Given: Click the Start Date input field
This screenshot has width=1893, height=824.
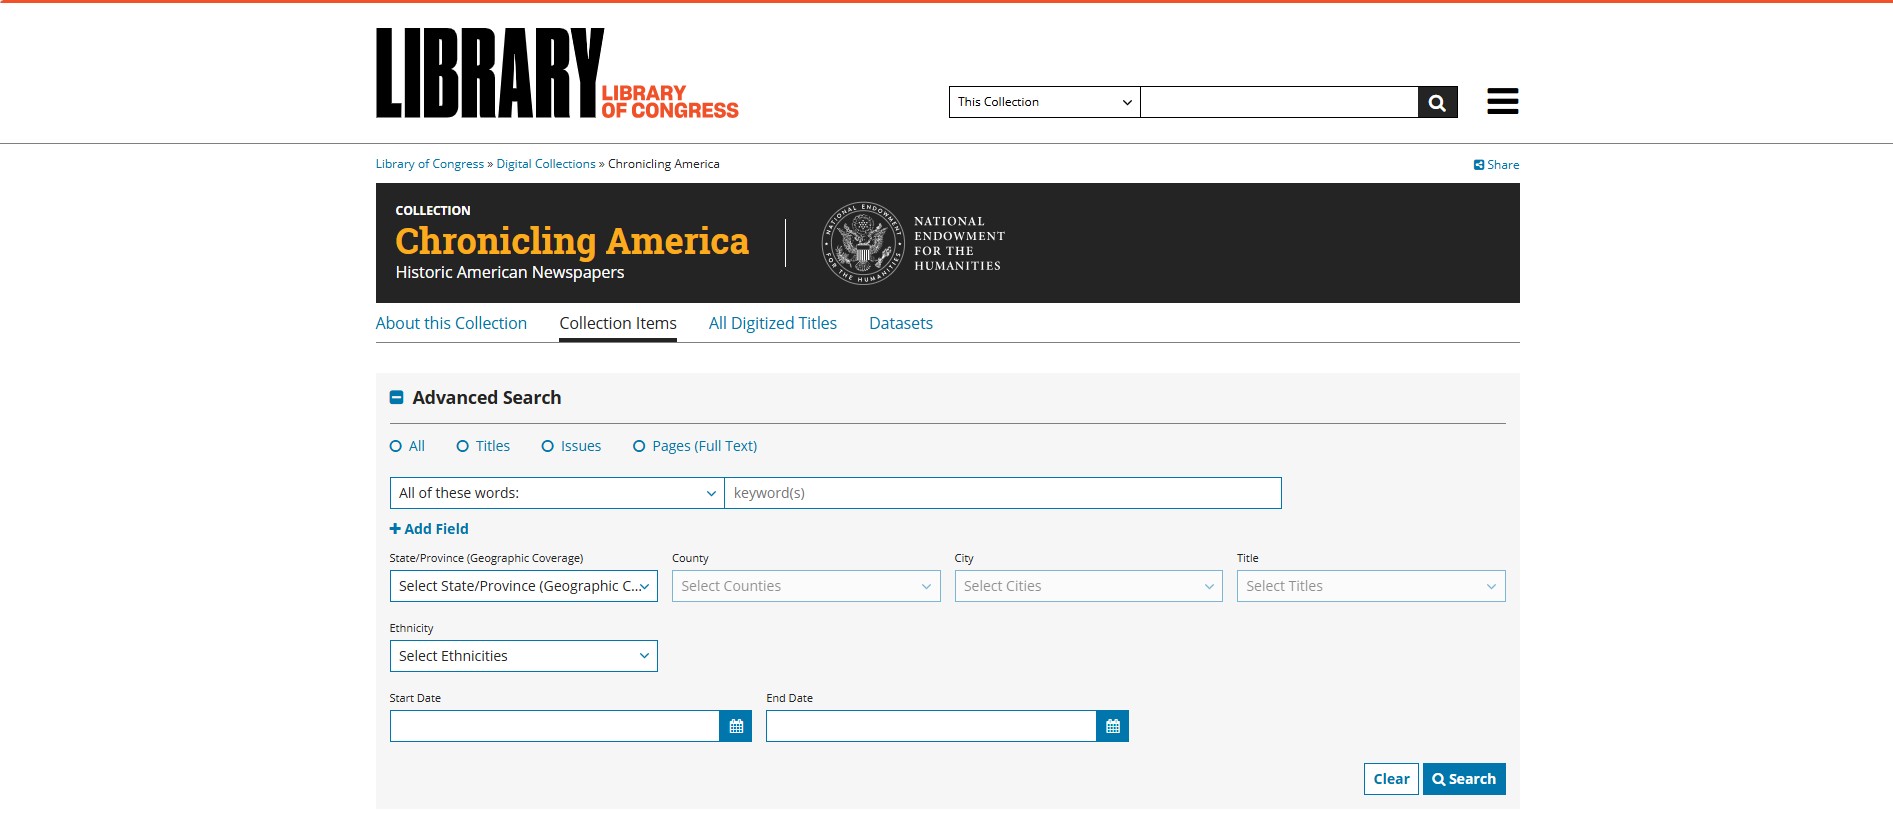Looking at the screenshot, I should tap(555, 726).
